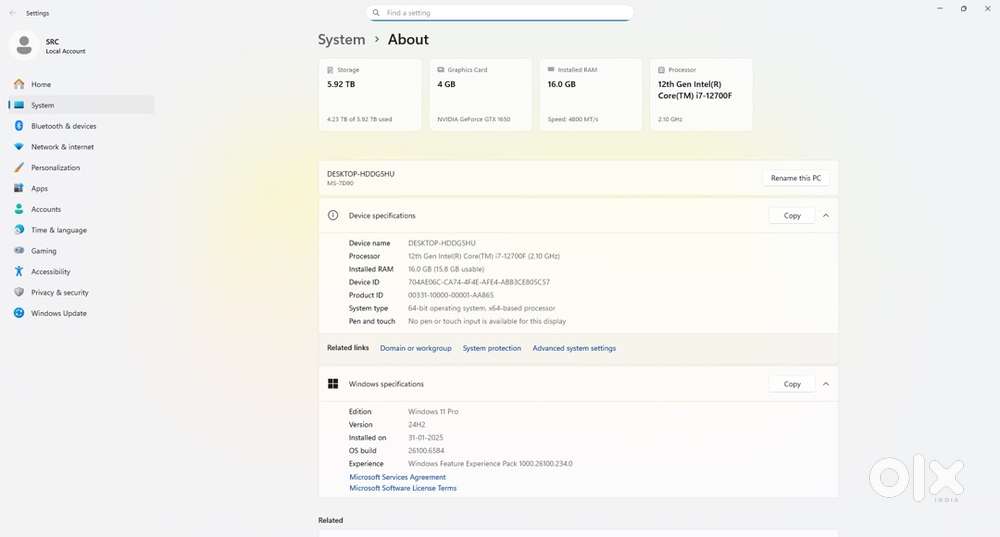The height and width of the screenshot is (537, 1000).
Task: Open Personalization brush icon
Action: pyautogui.click(x=18, y=168)
